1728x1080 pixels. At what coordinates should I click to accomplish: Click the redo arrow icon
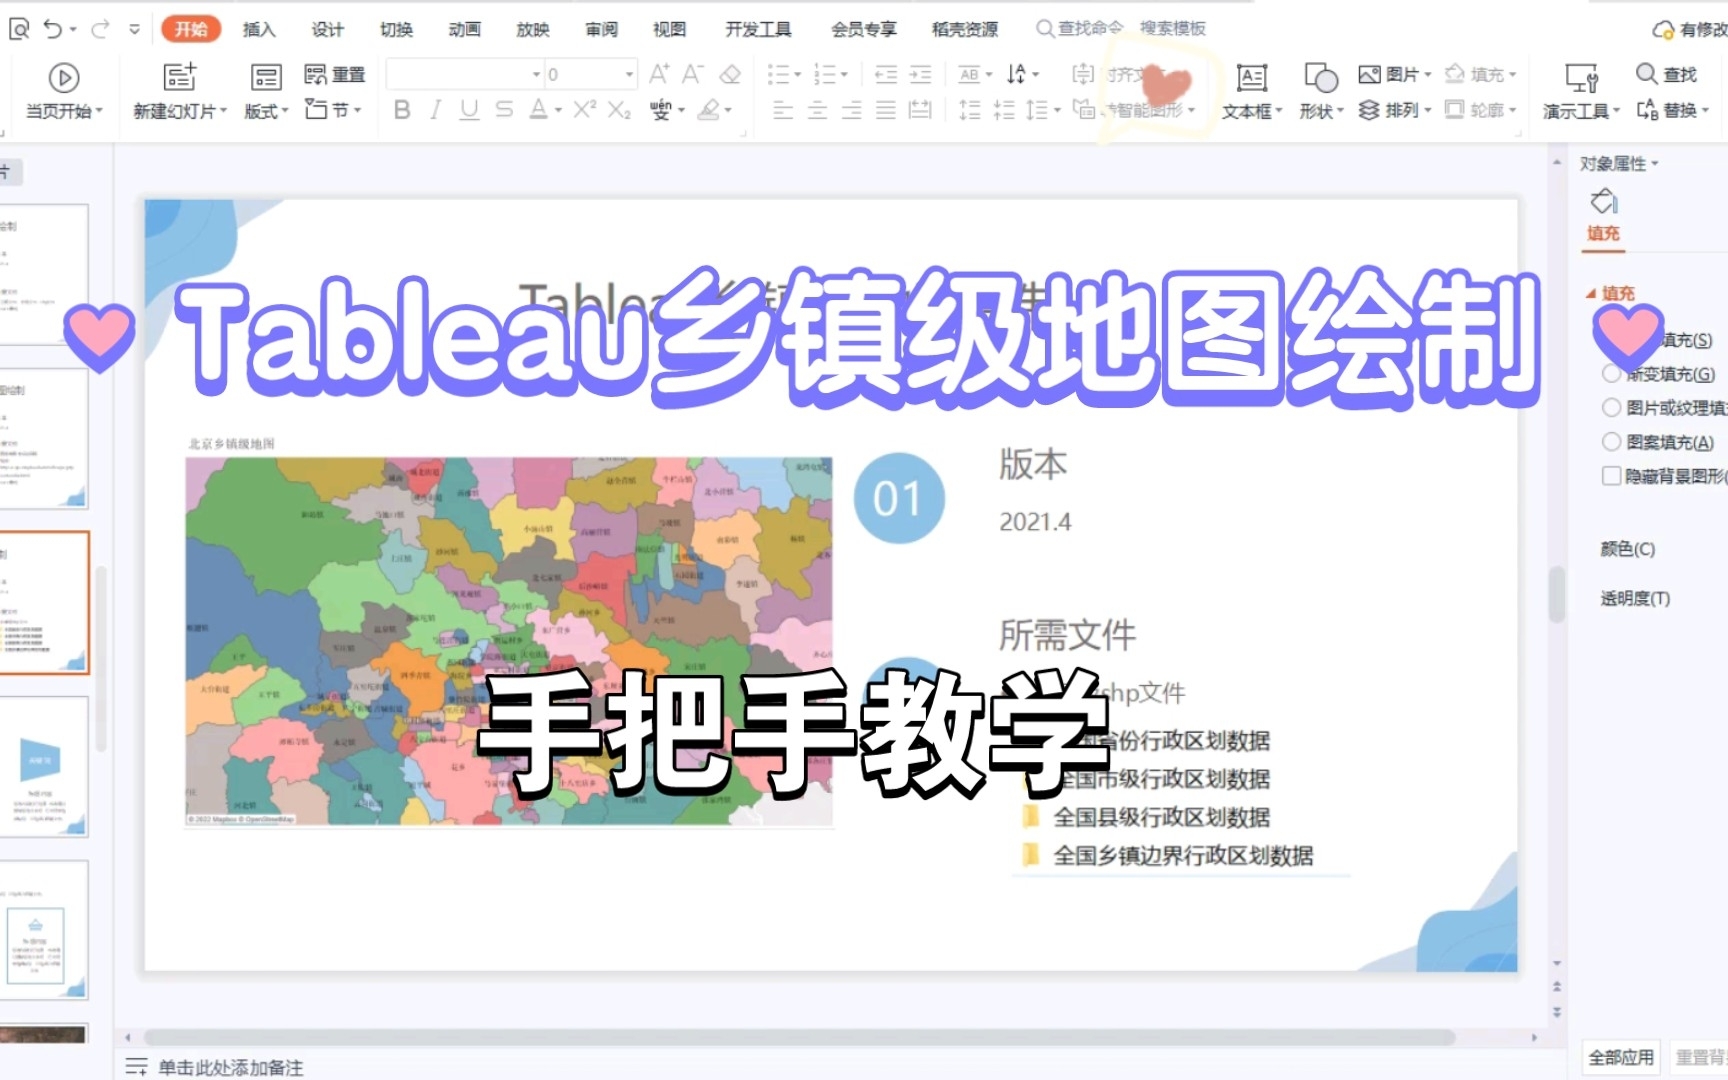(100, 30)
